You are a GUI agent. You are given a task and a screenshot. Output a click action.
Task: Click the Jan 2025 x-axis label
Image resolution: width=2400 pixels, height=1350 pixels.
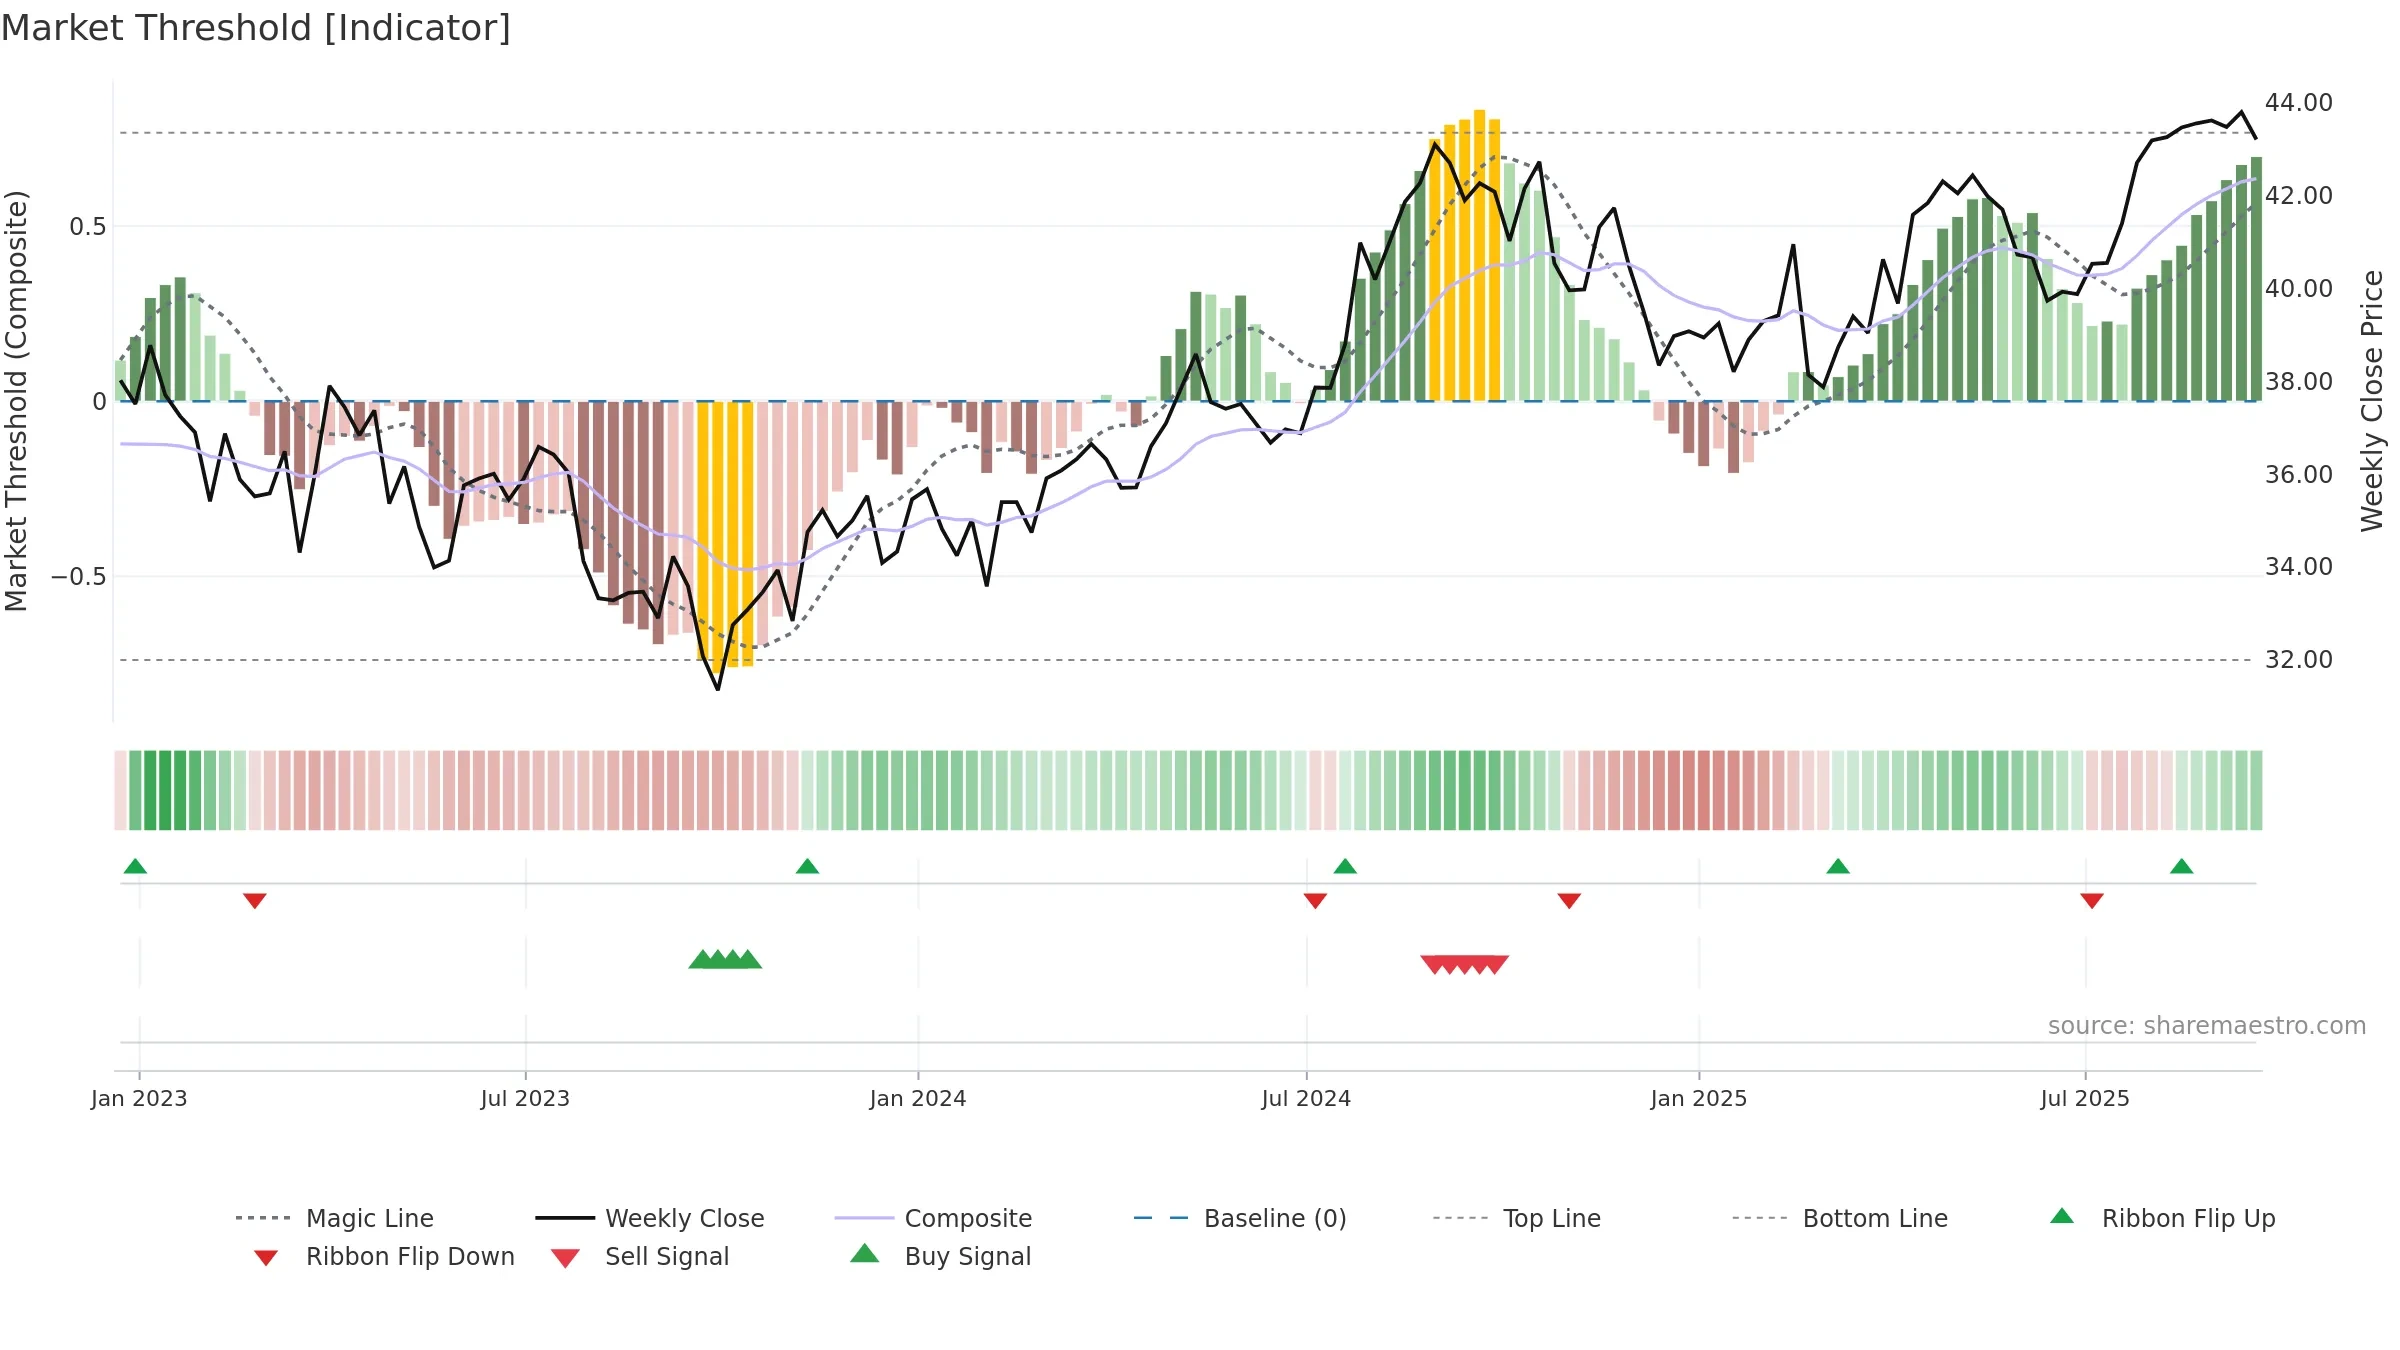tap(1699, 1099)
